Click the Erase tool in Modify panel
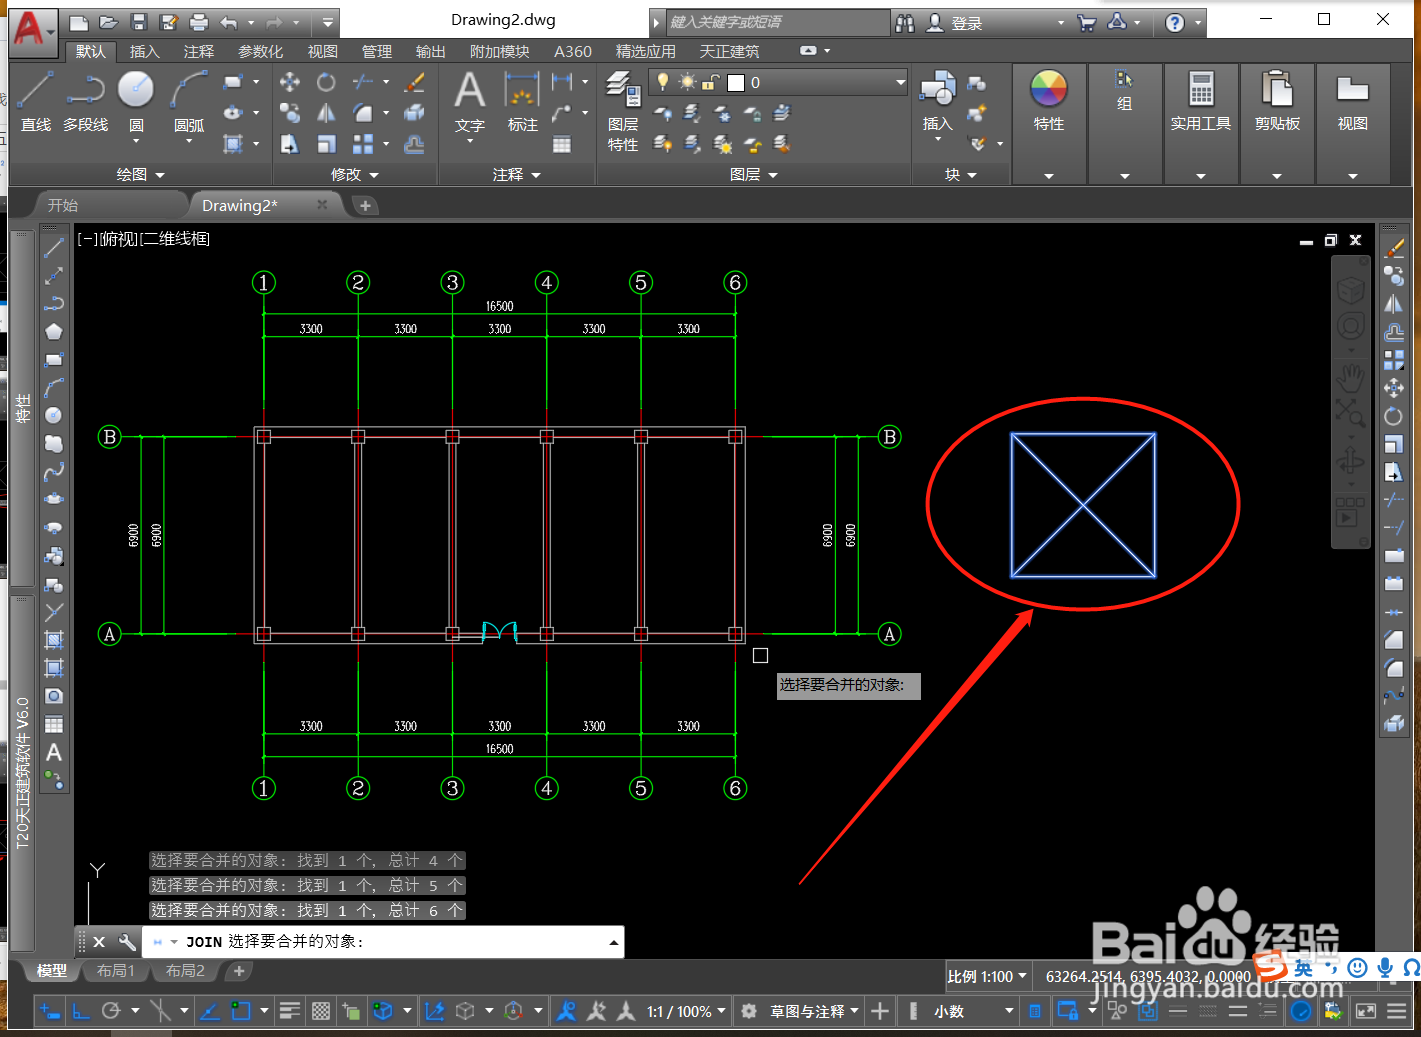 click(x=414, y=82)
